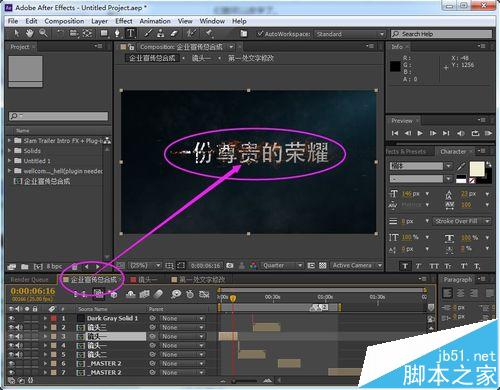Click the all caps TT button
This screenshot has width=500, height=390.
[x=434, y=266]
